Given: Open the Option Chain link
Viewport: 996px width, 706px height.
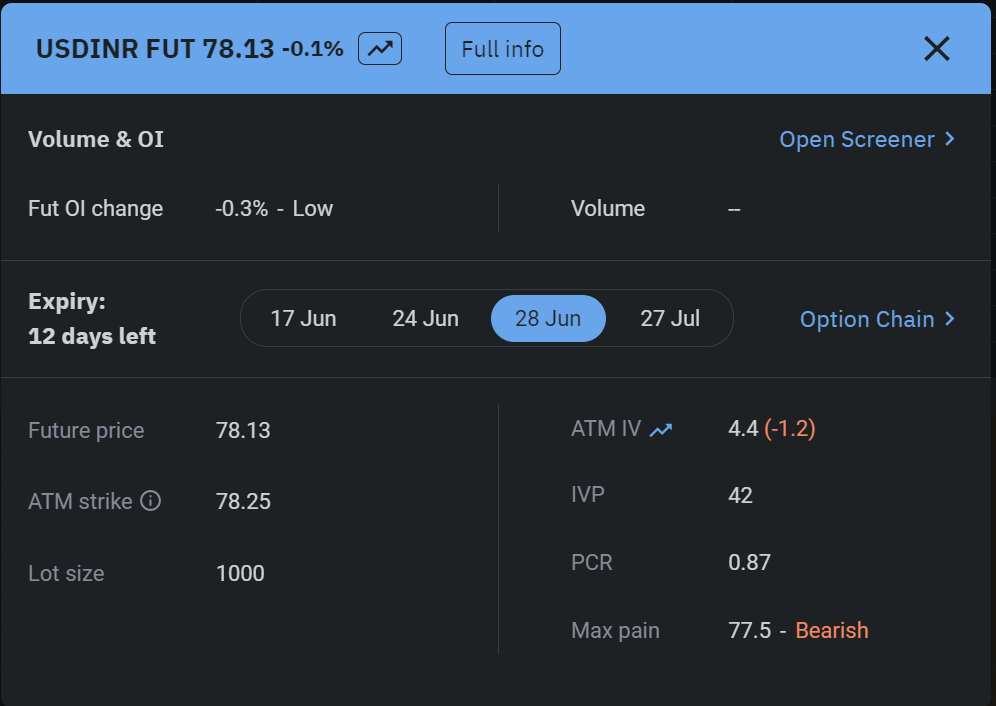Looking at the screenshot, I should 877,319.
